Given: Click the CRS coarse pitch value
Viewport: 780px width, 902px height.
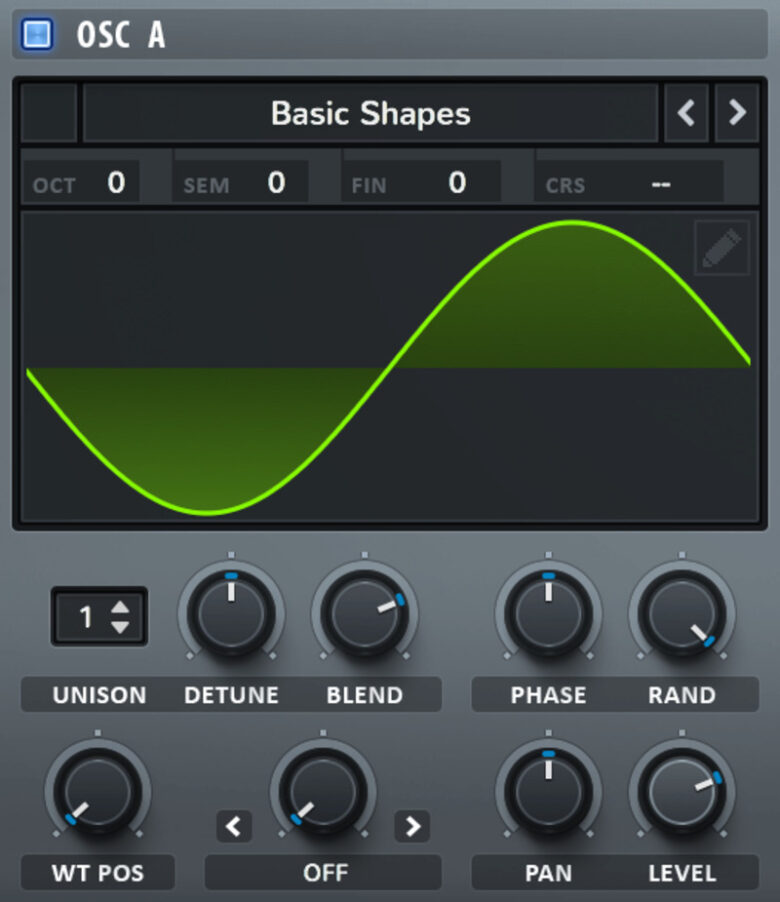Looking at the screenshot, I should pyautogui.click(x=660, y=184).
